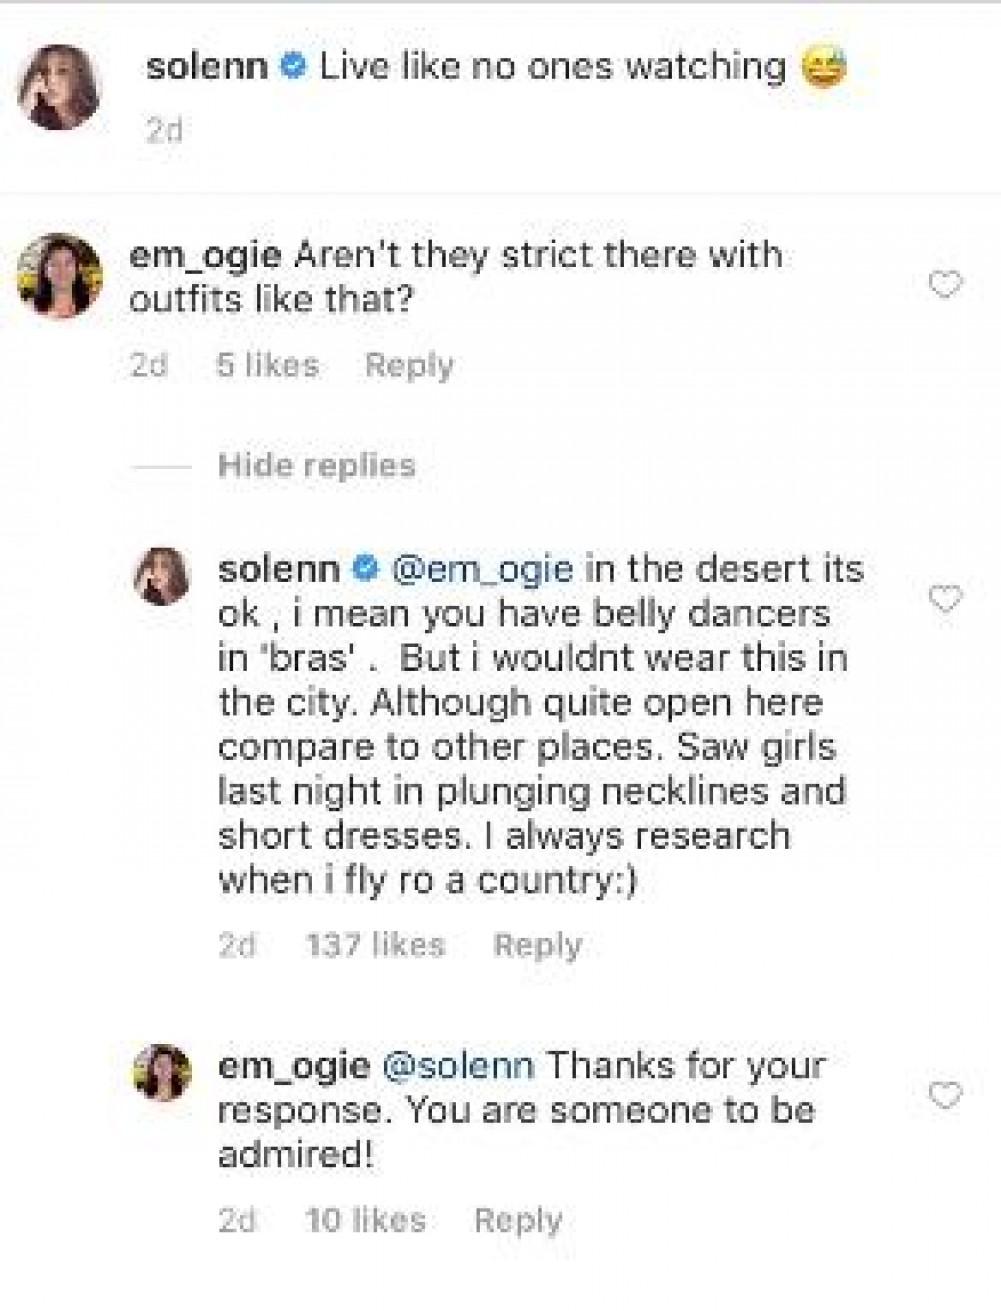This screenshot has height=1311, width=1001.
Task: Open em_ogie username on the first comment
Action: click(x=205, y=255)
